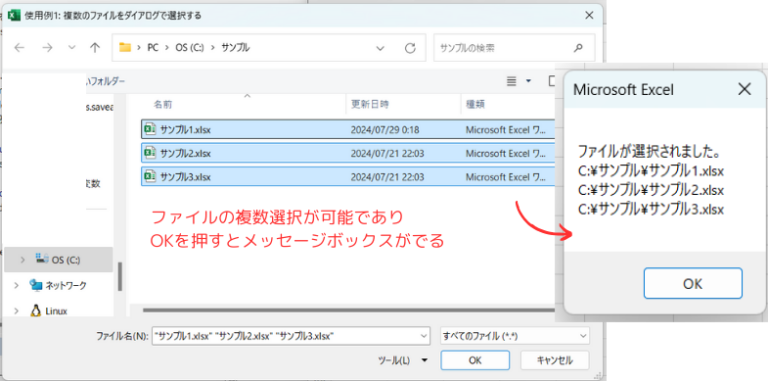The image size is (768, 381).
Task: Go back with the left arrow
Action: click(x=20, y=48)
